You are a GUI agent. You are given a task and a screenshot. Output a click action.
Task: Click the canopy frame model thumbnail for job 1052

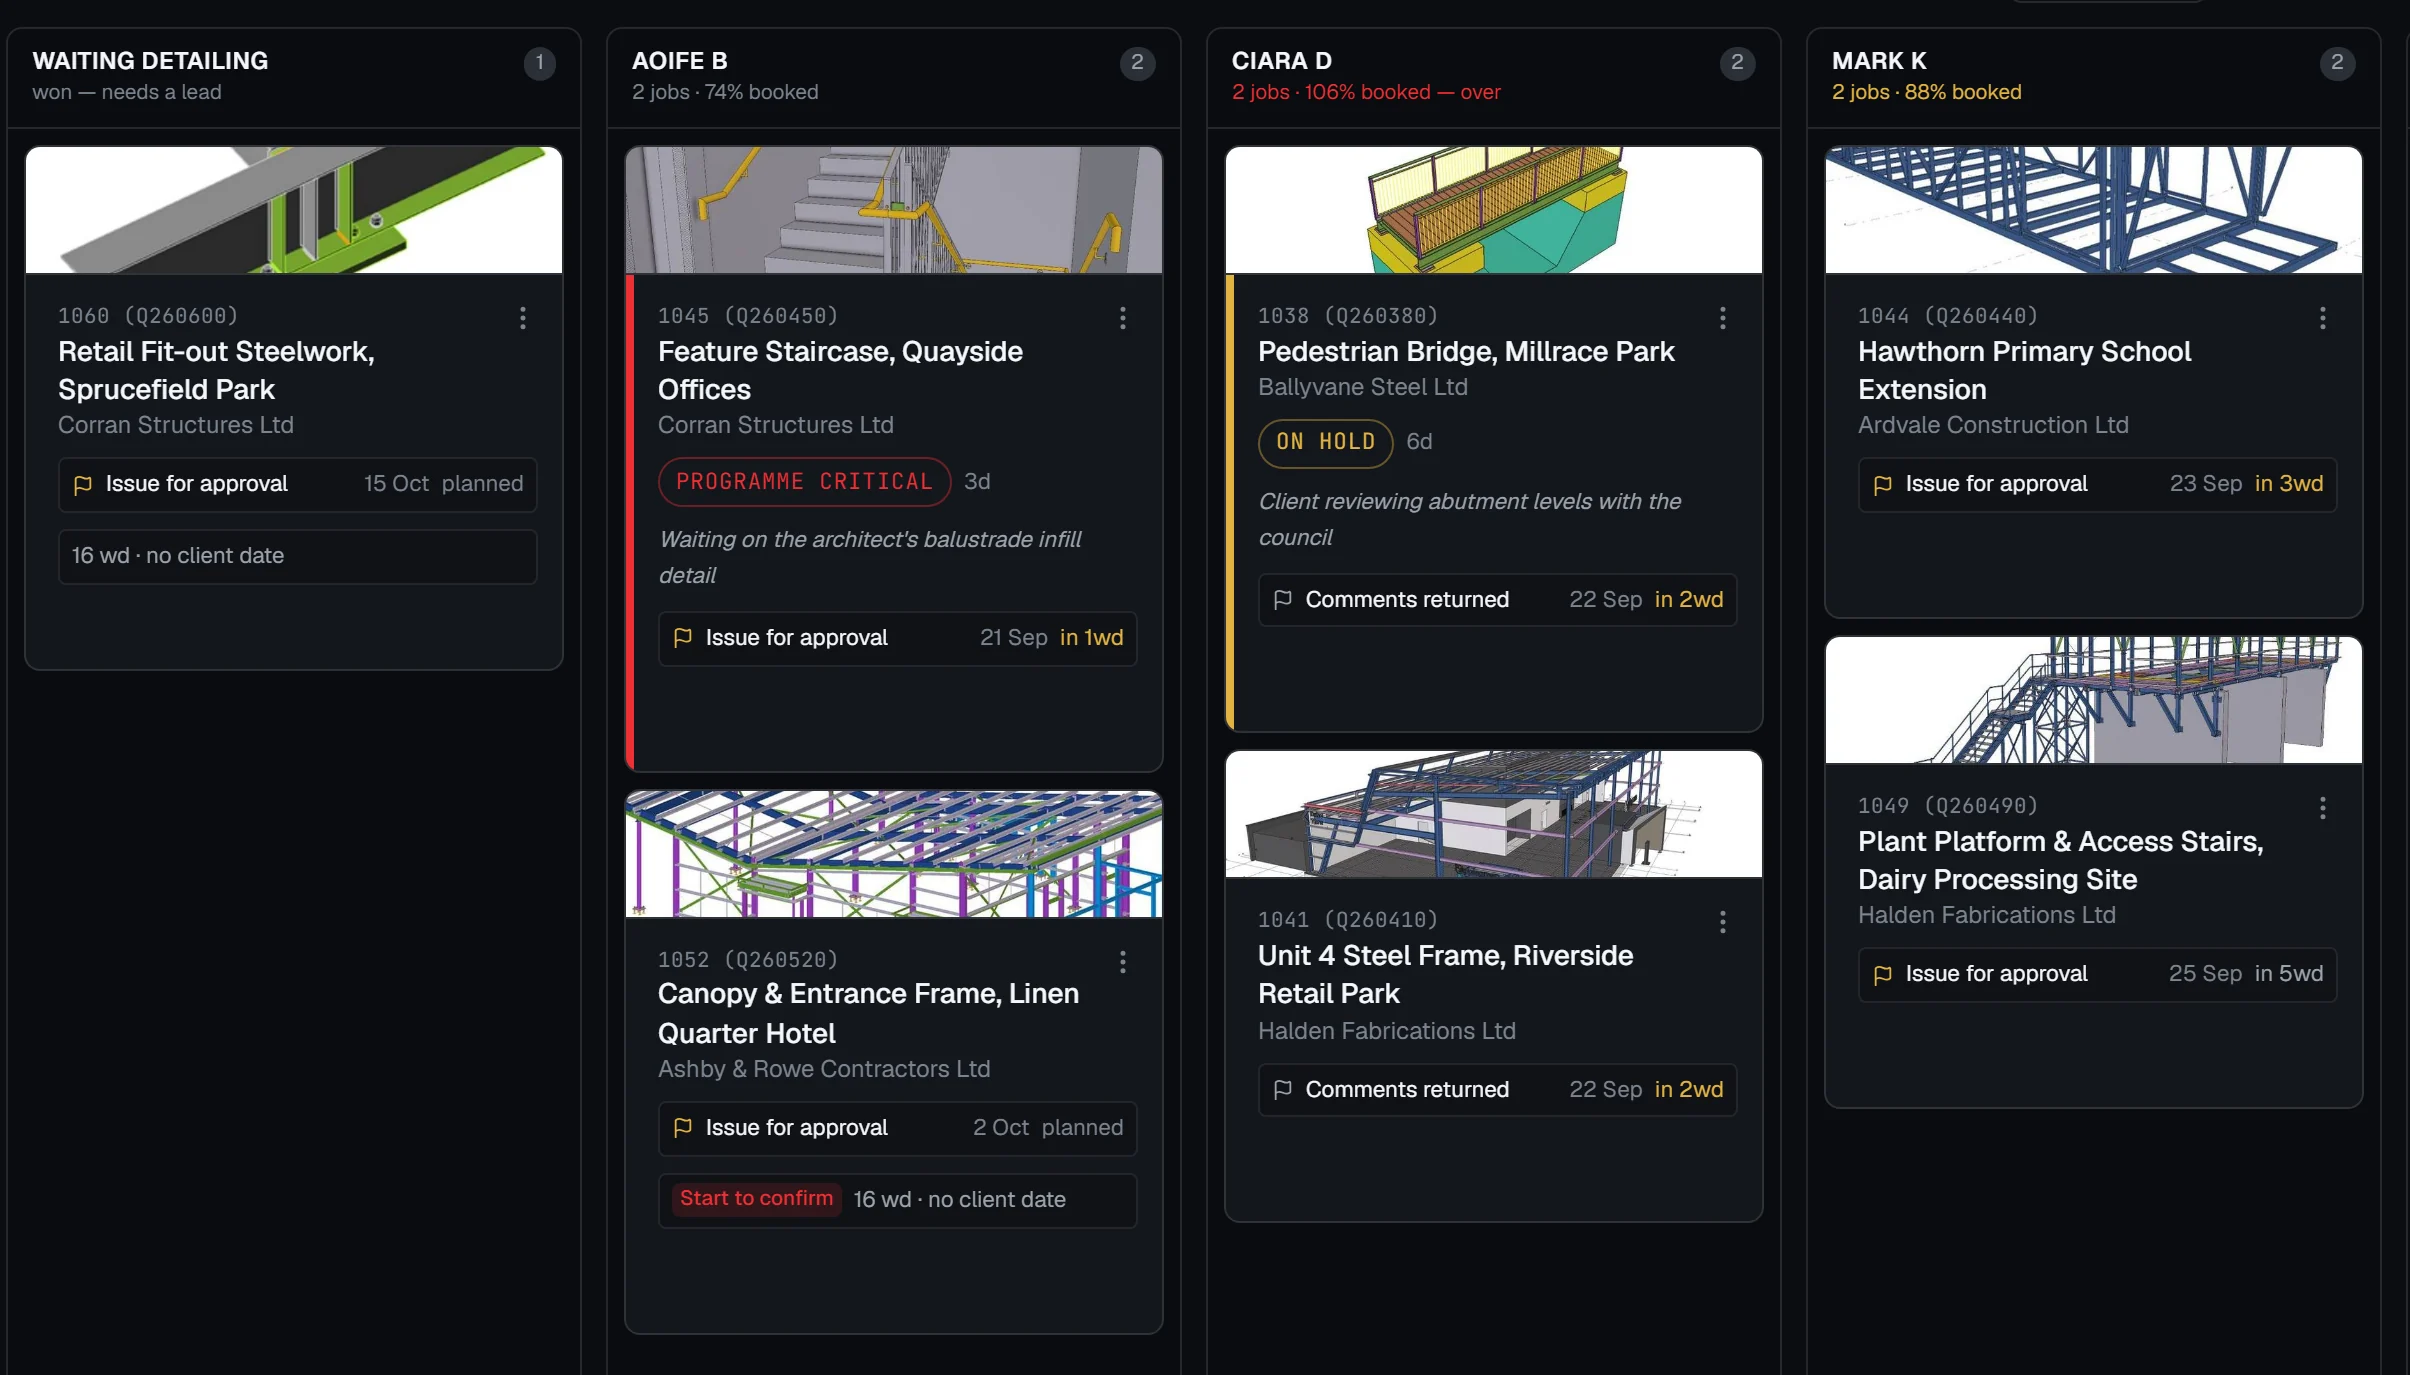point(894,854)
